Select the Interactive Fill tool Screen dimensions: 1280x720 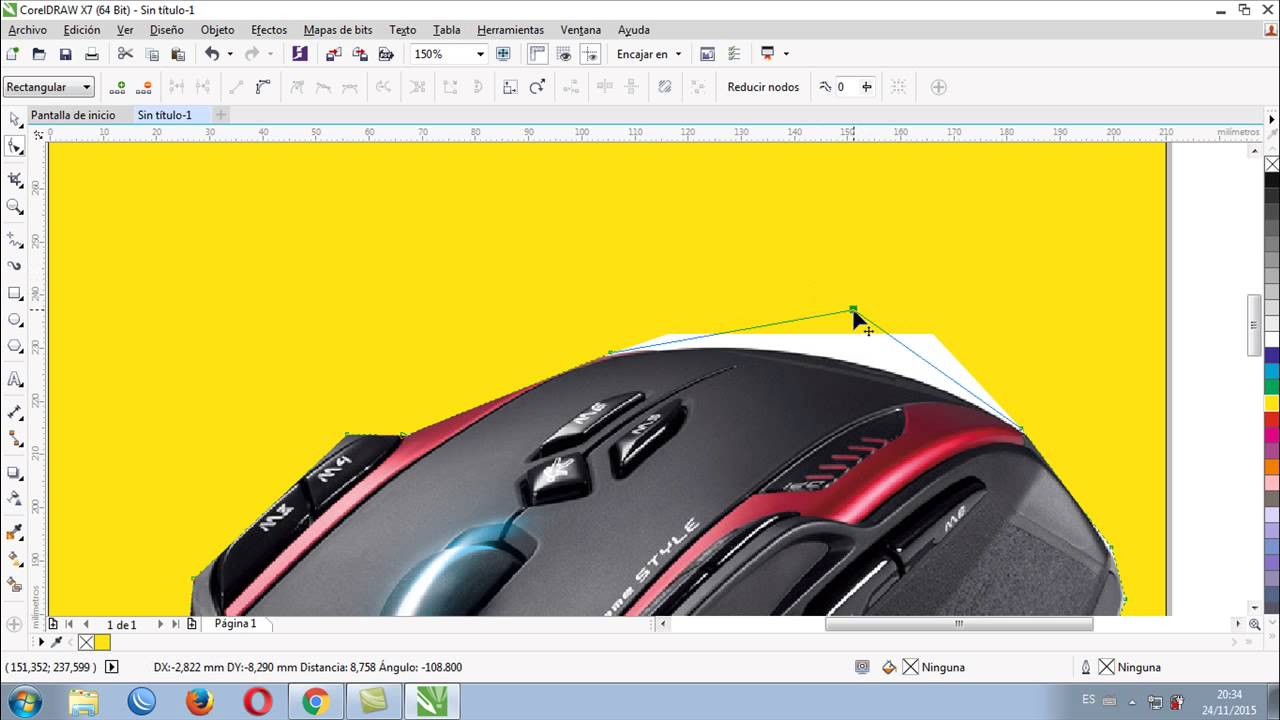[x=14, y=558]
